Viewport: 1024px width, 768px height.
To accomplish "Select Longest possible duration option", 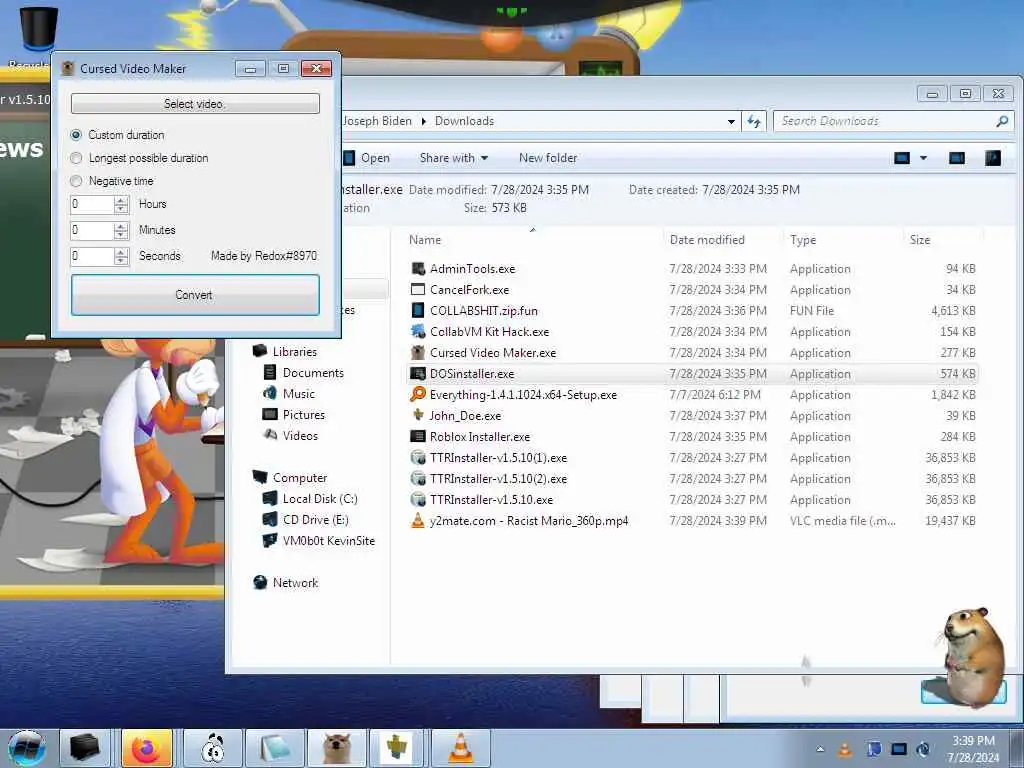I will (76, 158).
